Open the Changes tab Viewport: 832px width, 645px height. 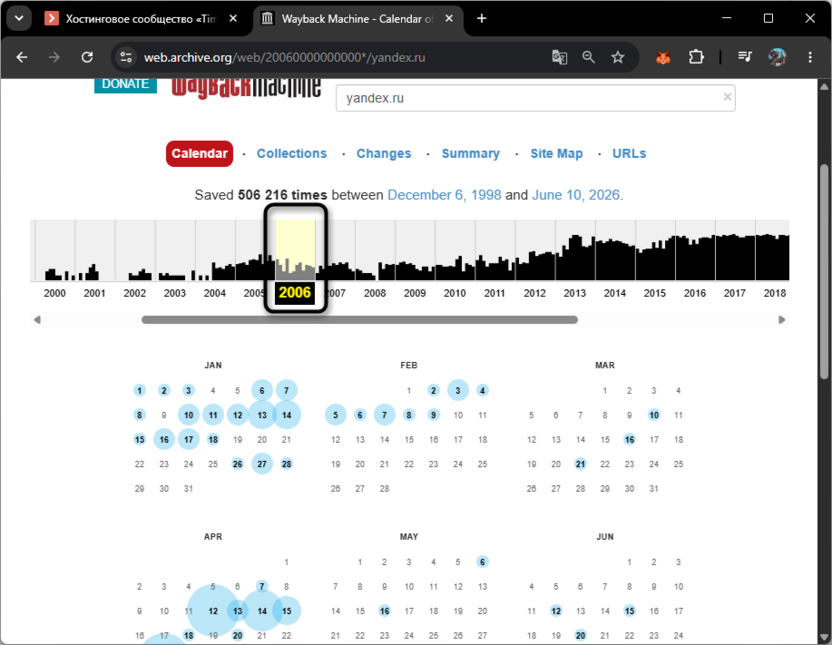coord(384,154)
